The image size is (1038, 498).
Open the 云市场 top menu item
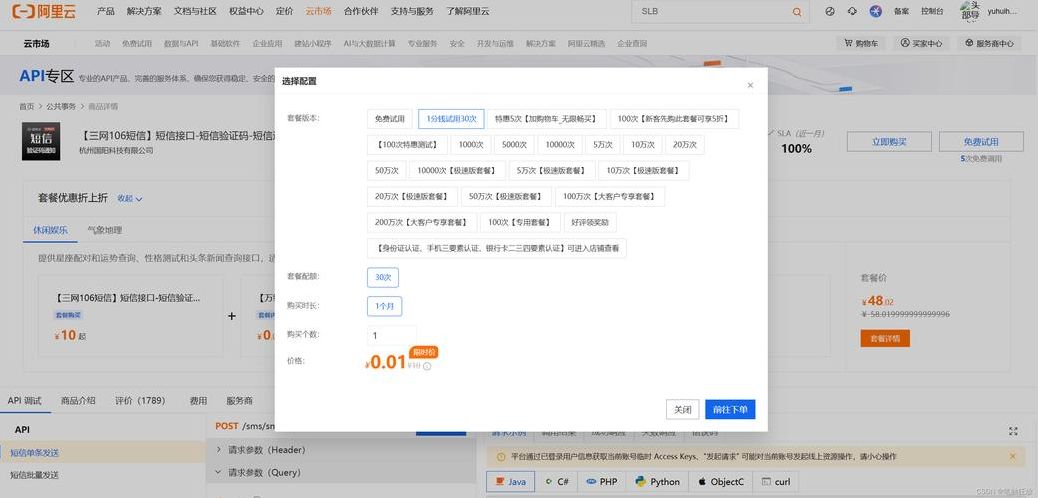(318, 11)
